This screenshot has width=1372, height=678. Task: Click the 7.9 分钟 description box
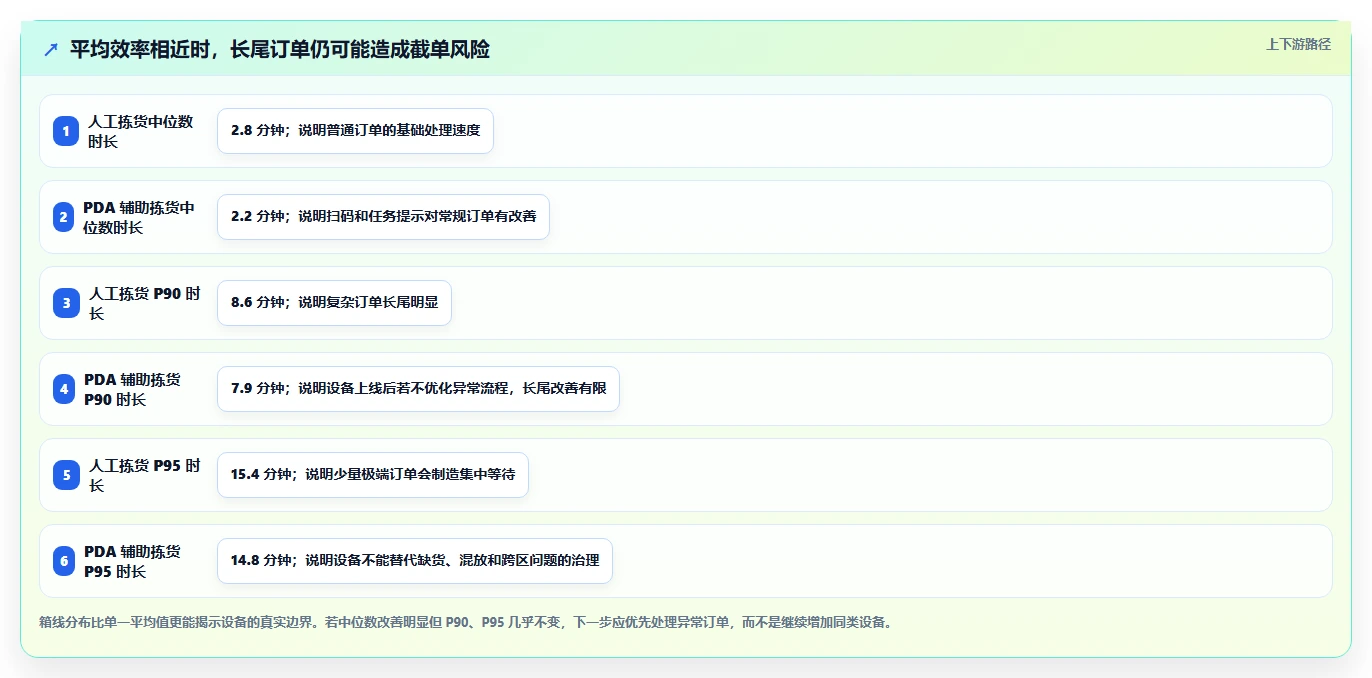coord(418,389)
